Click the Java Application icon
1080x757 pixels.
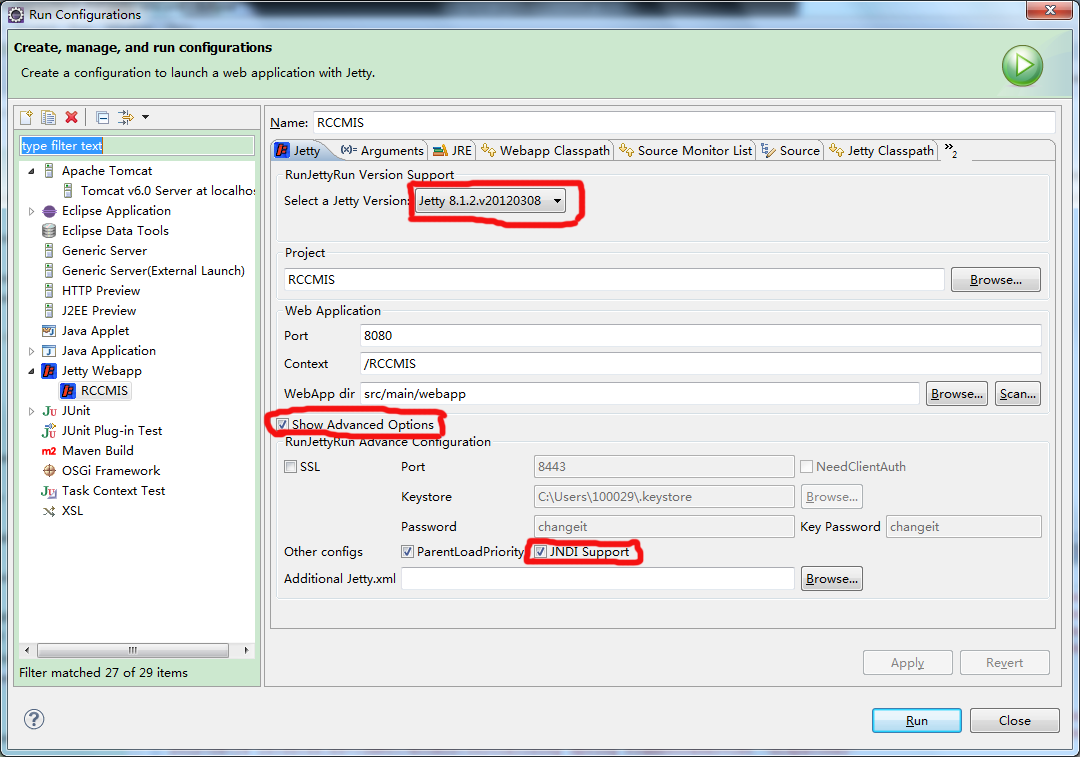tap(49, 351)
